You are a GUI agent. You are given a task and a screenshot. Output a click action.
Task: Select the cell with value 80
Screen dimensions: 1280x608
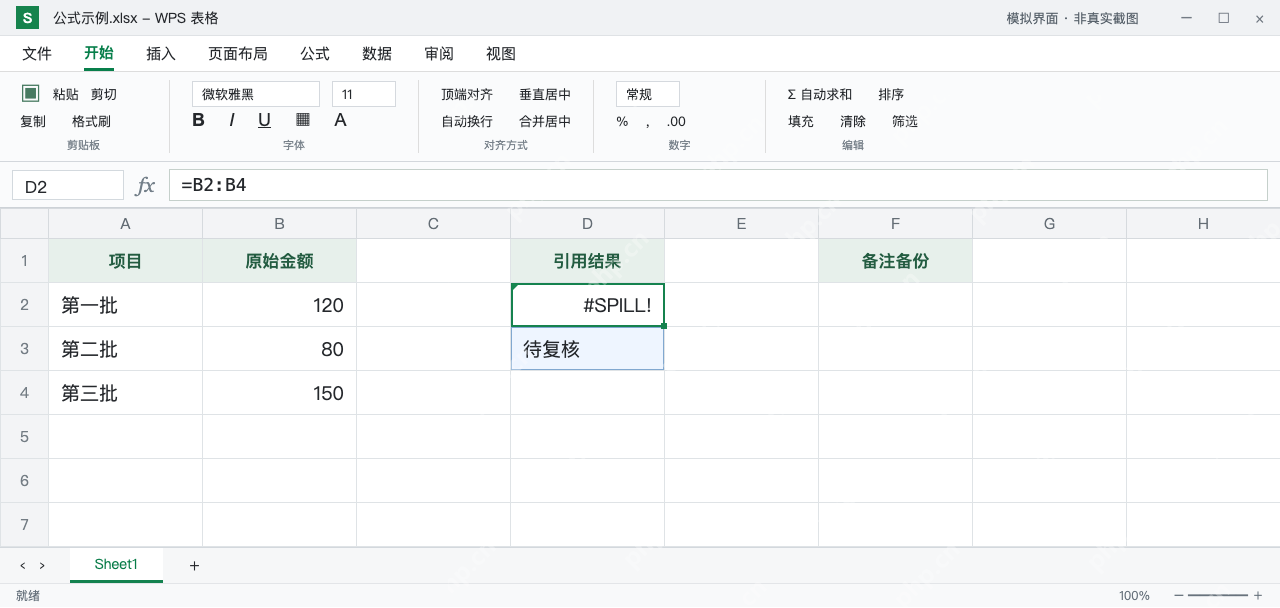(x=280, y=349)
